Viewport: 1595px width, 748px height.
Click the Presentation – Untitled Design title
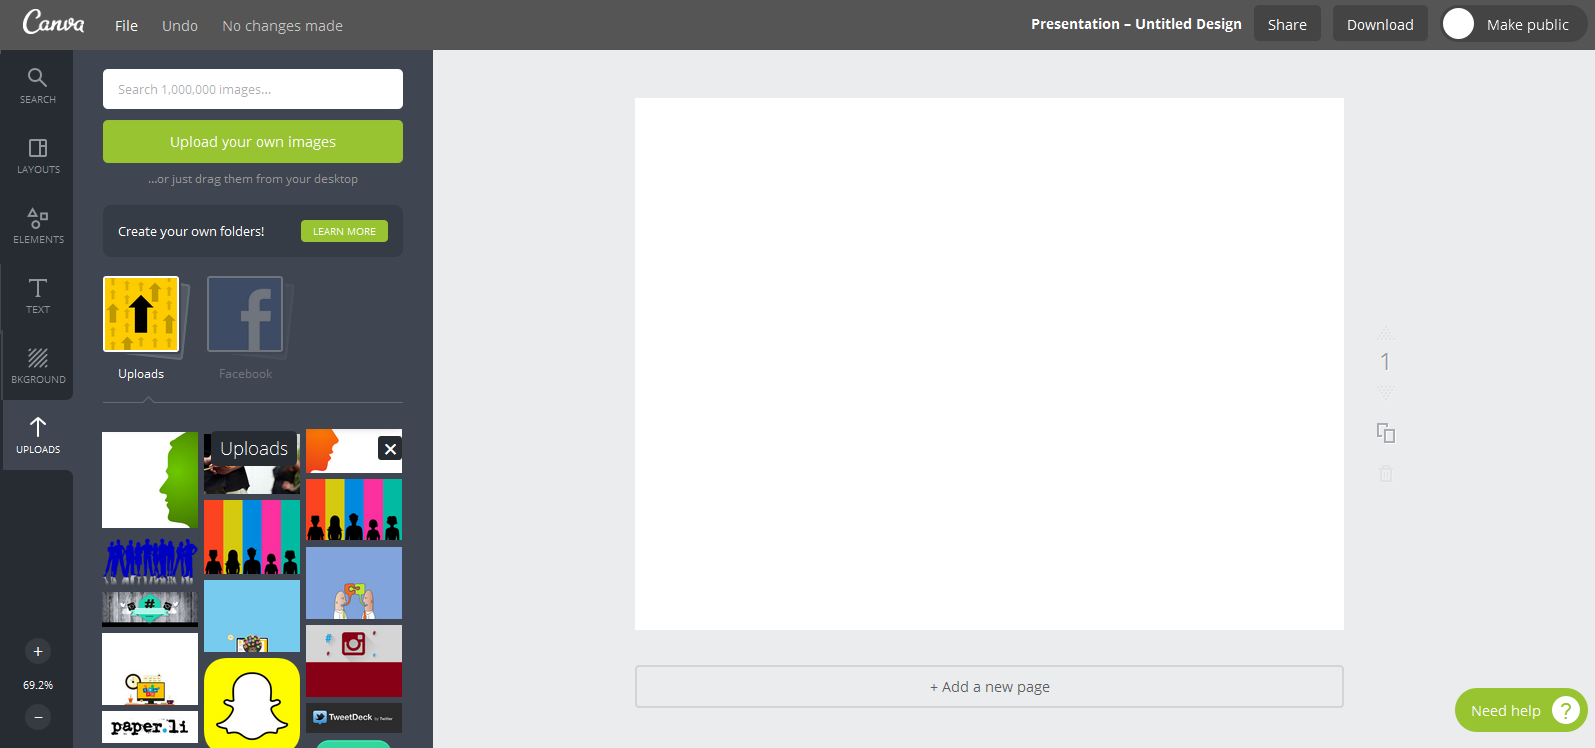[1136, 24]
